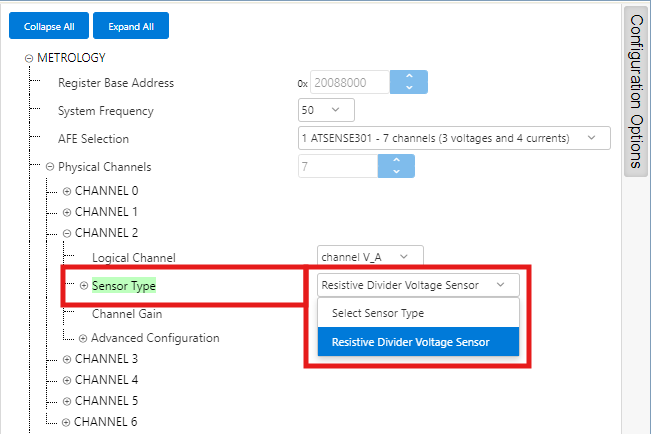651x434 pixels.
Task: Open the System Frequency dropdown
Action: click(x=327, y=110)
